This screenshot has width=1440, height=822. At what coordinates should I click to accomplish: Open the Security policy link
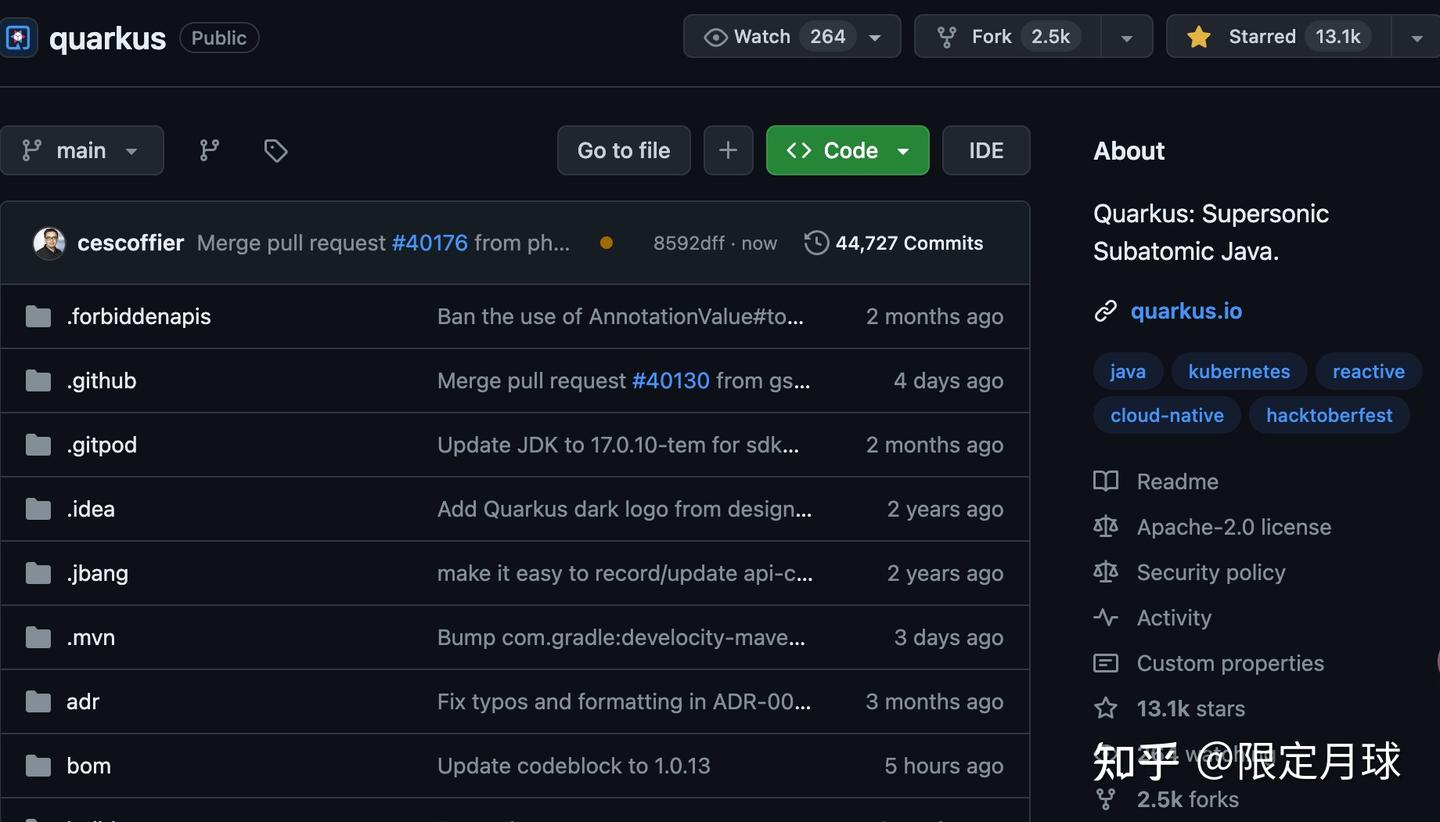1211,572
